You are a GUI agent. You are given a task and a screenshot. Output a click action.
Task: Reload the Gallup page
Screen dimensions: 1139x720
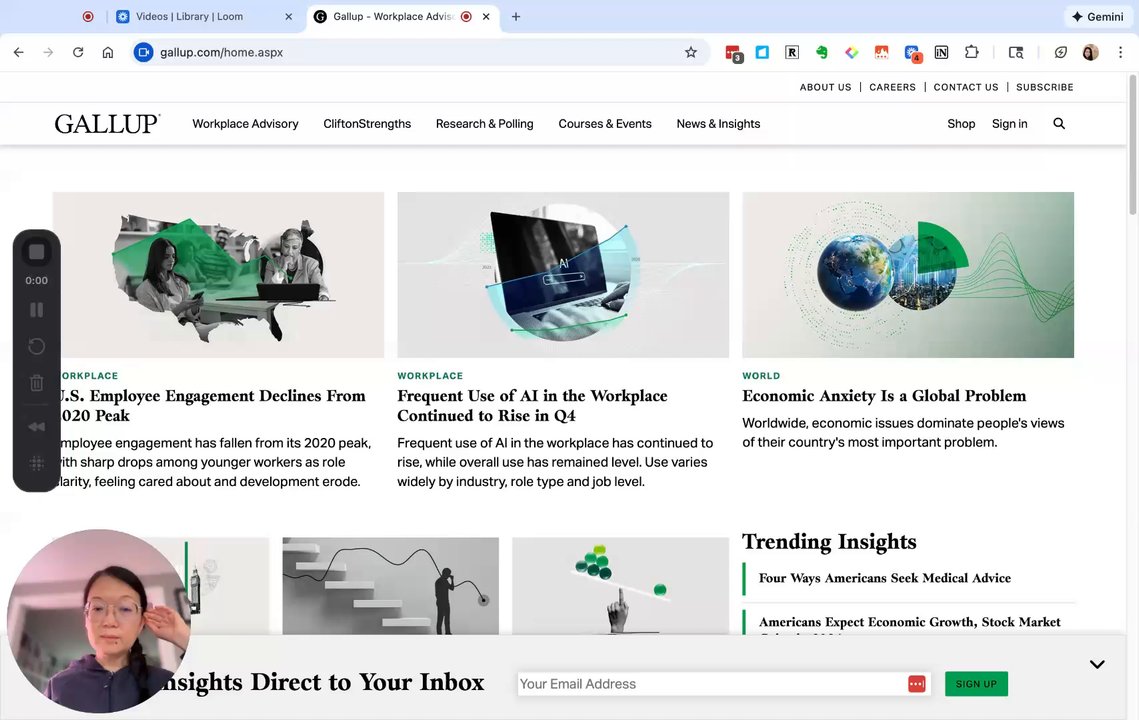(x=78, y=52)
